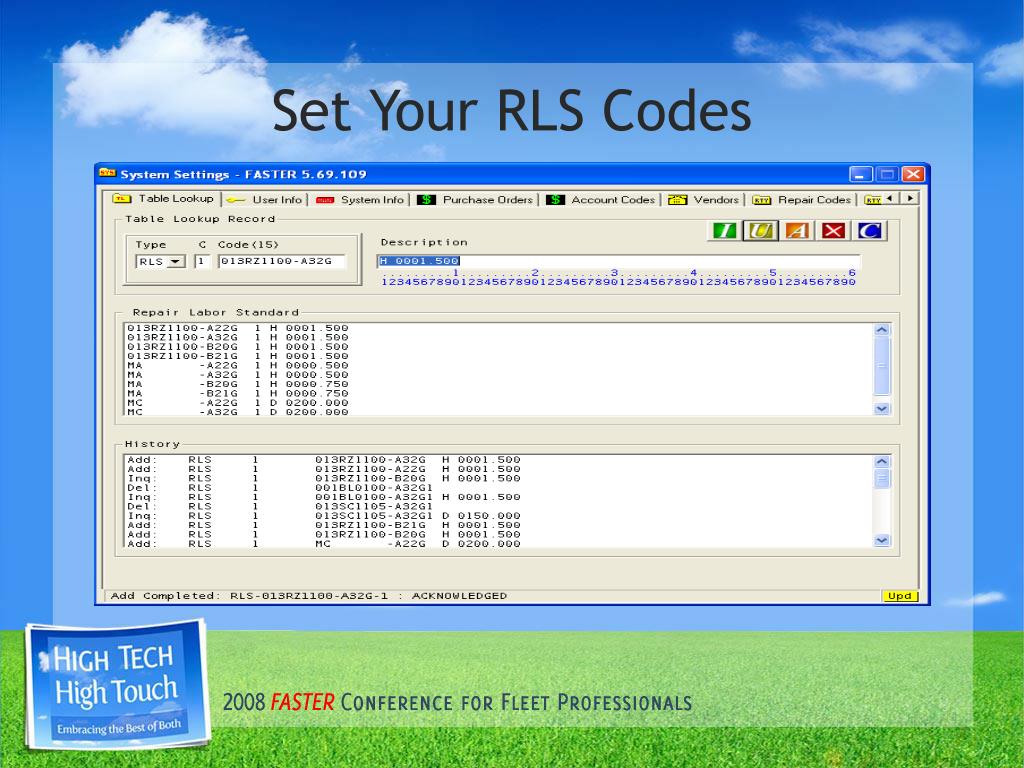Click the green I (Inquire) button

pyautogui.click(x=724, y=231)
